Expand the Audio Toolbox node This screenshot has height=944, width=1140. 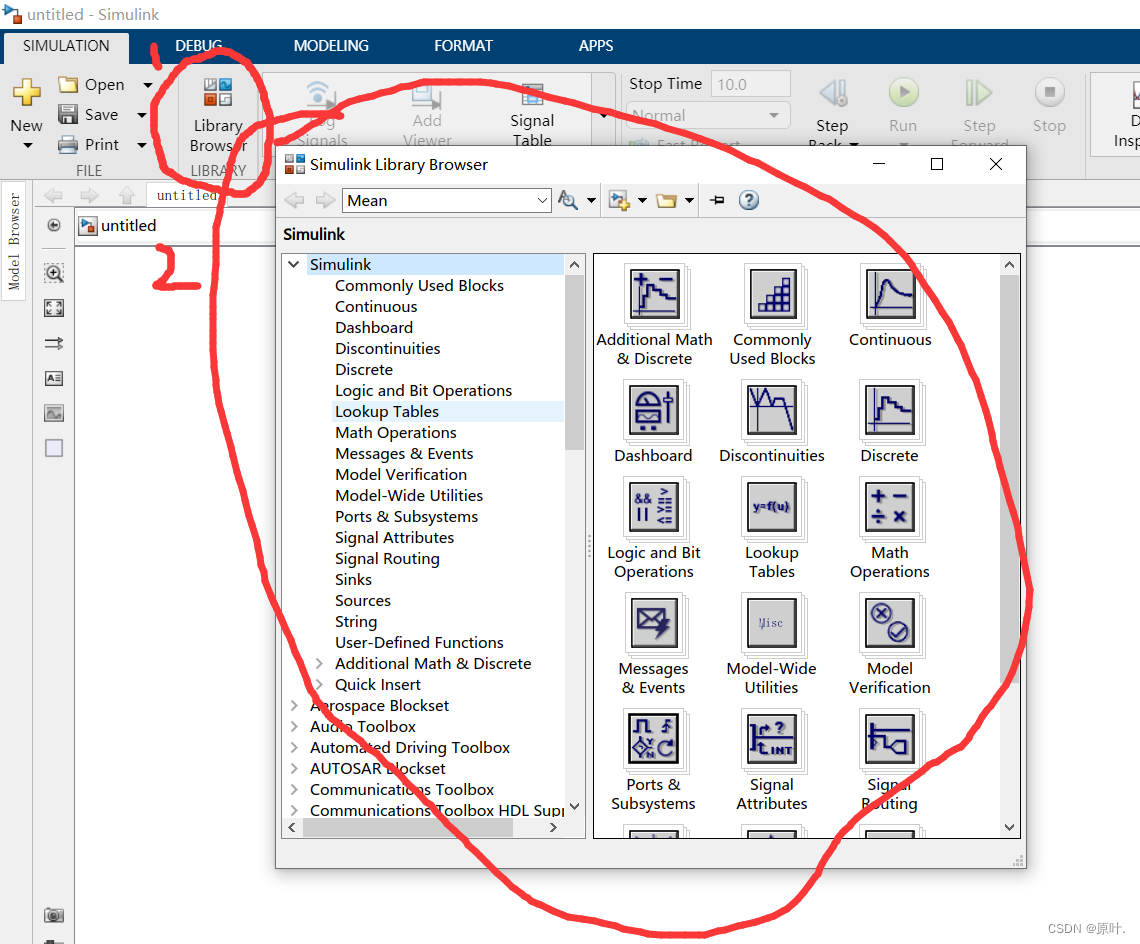tap(294, 727)
